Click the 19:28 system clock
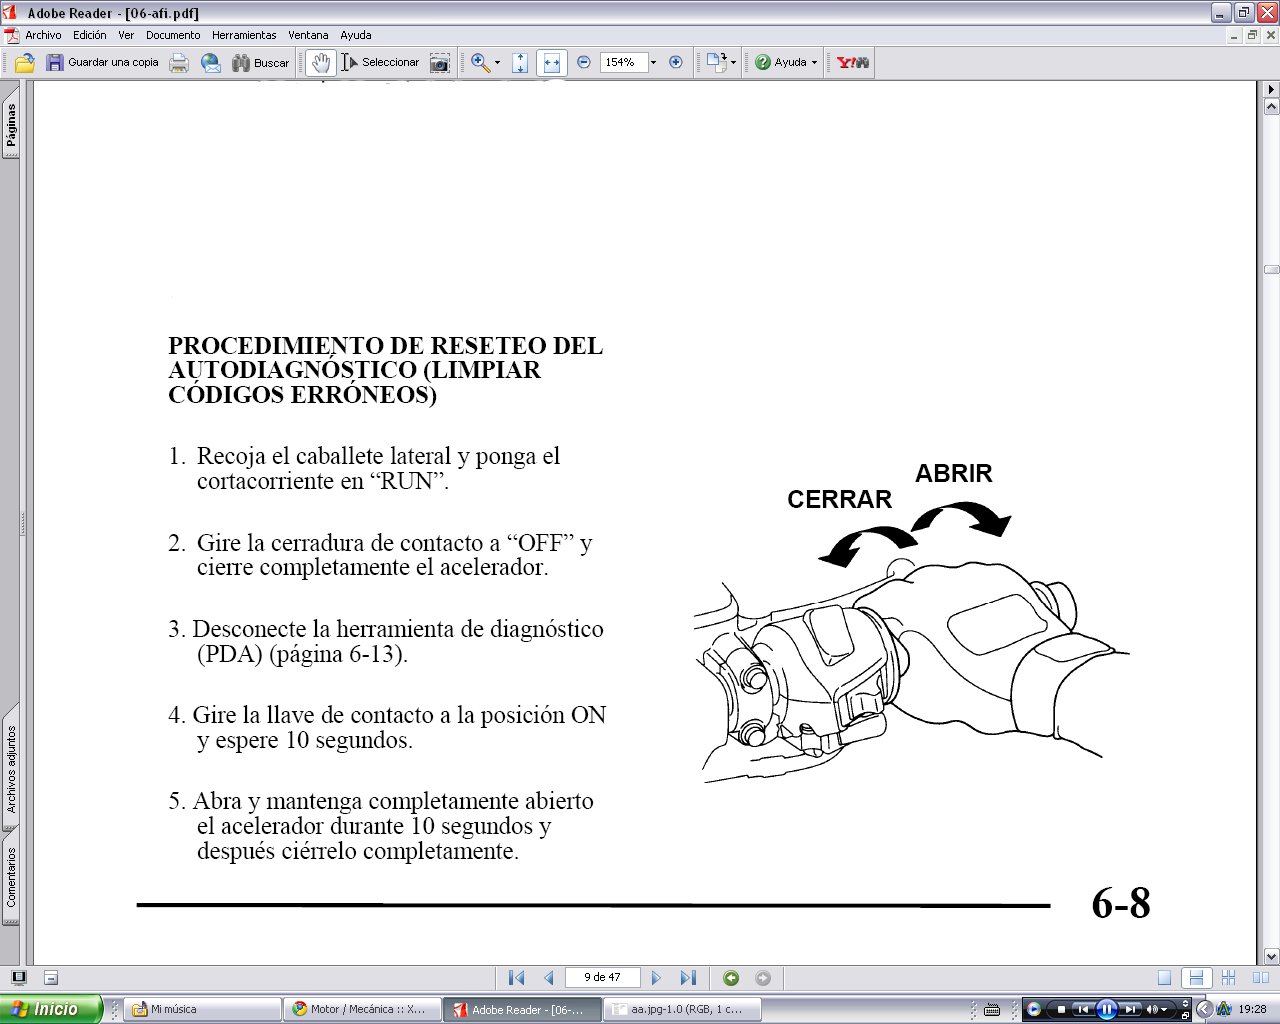This screenshot has width=1280, height=1024. point(1252,1009)
